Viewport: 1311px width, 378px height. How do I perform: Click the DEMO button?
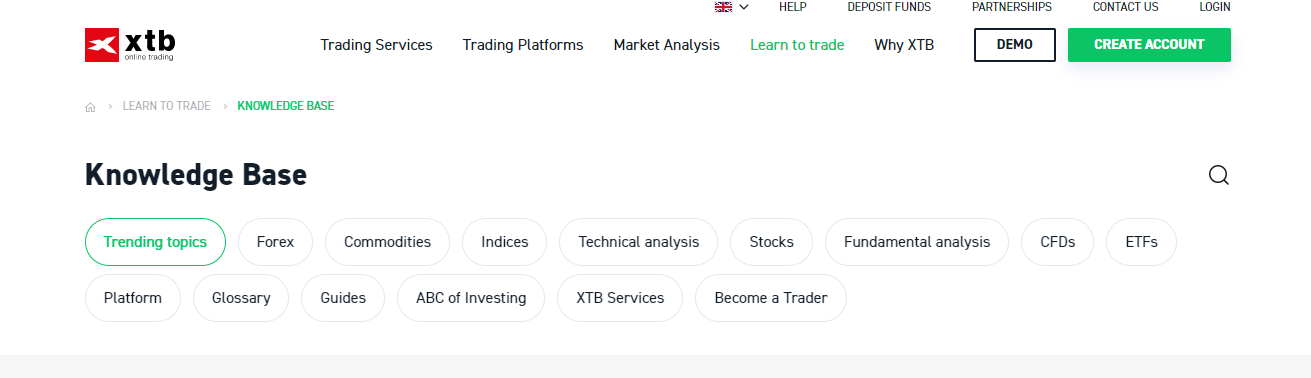(x=1015, y=45)
